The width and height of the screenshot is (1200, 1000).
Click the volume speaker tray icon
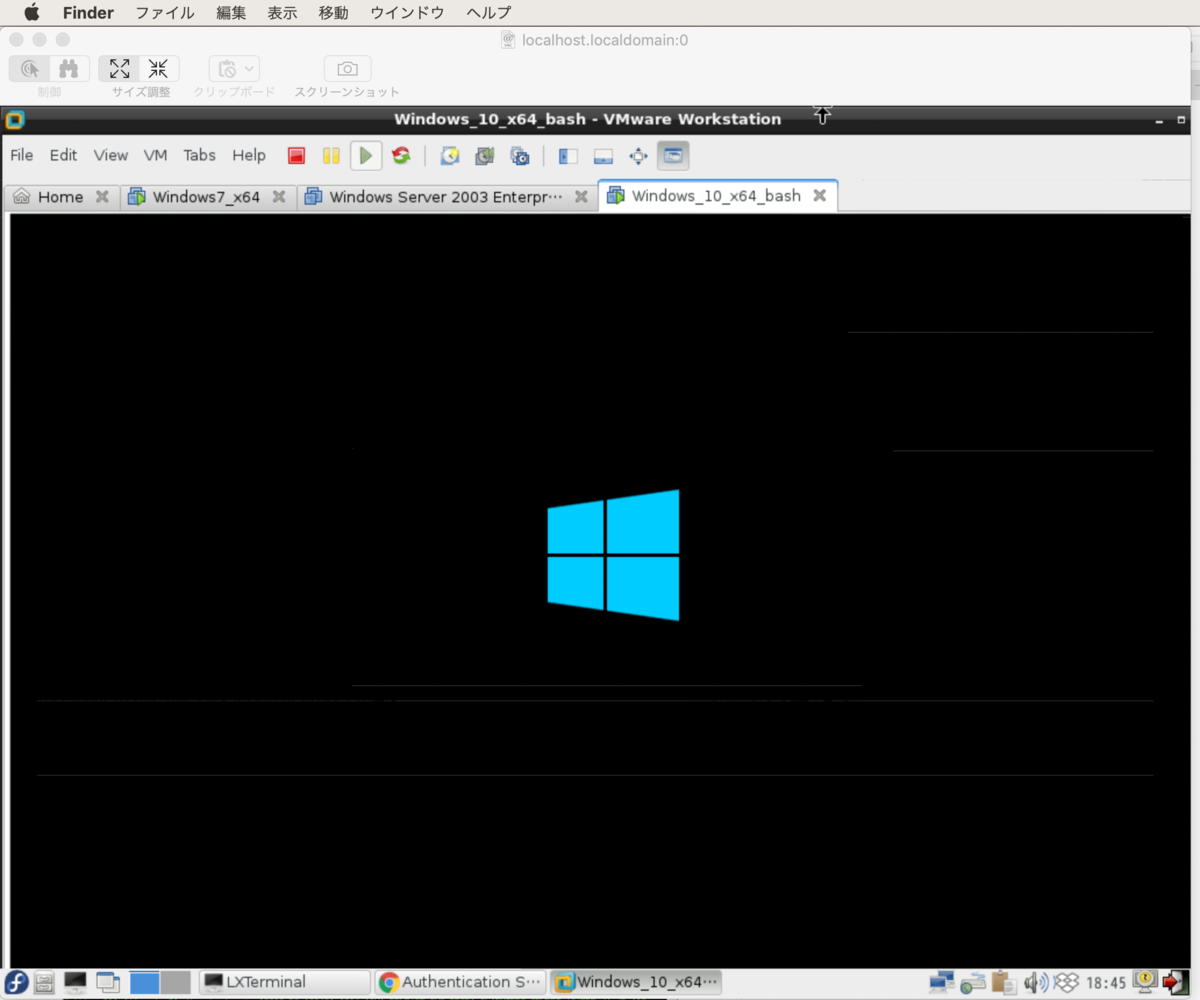pos(1037,982)
